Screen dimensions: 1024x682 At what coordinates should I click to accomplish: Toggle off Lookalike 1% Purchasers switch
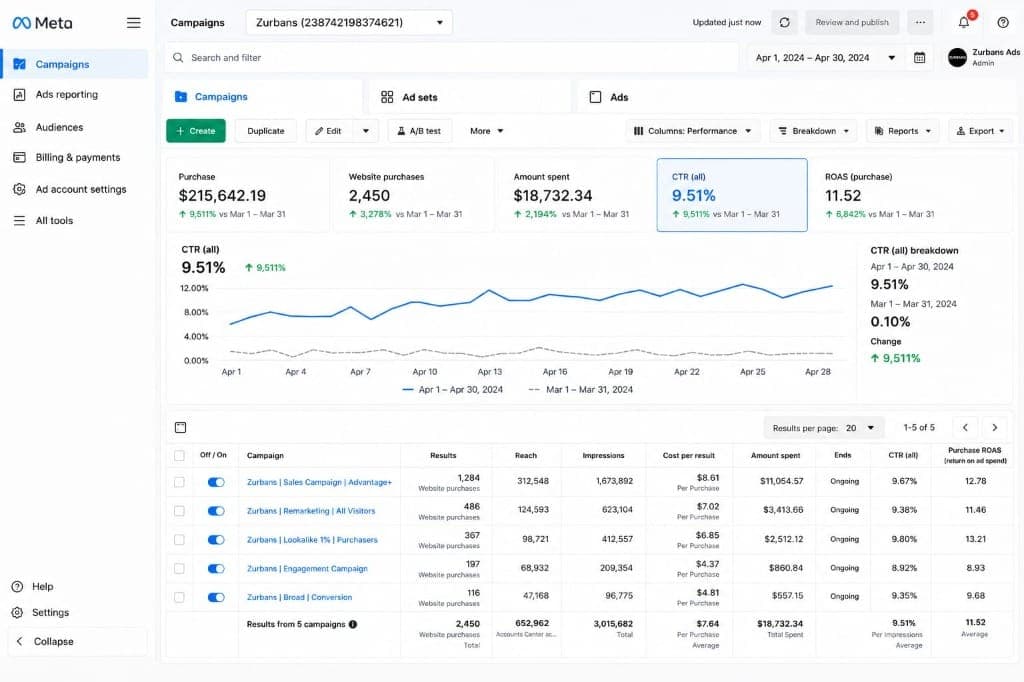[216, 540]
